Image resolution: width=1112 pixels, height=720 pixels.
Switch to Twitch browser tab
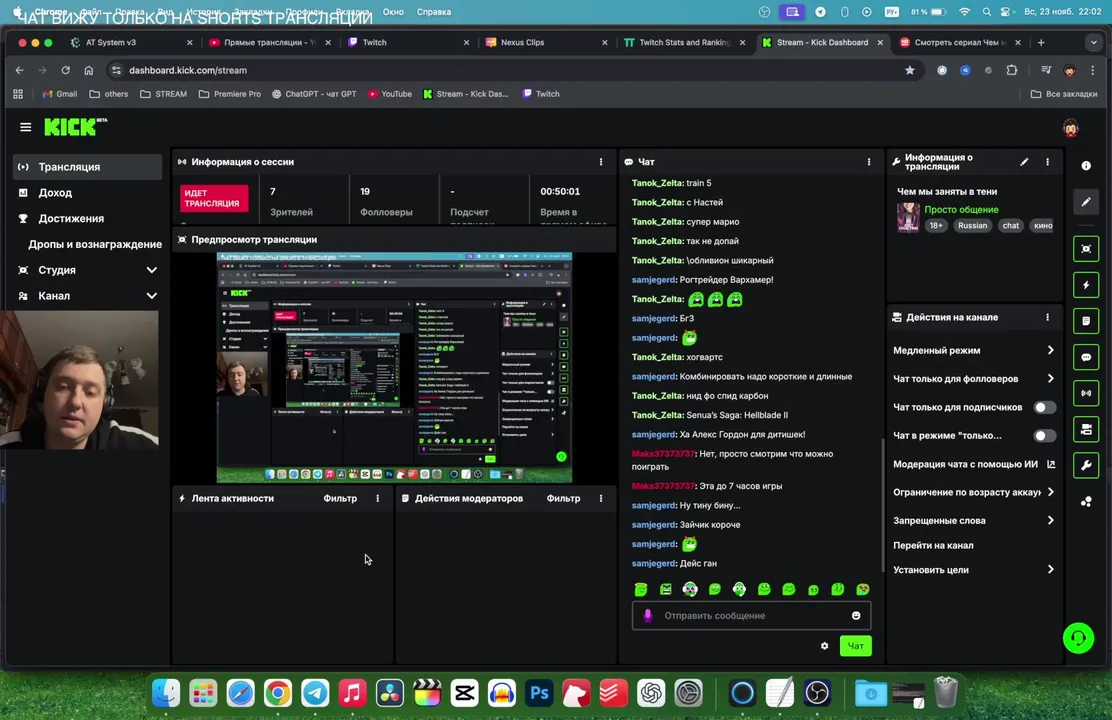point(407,43)
